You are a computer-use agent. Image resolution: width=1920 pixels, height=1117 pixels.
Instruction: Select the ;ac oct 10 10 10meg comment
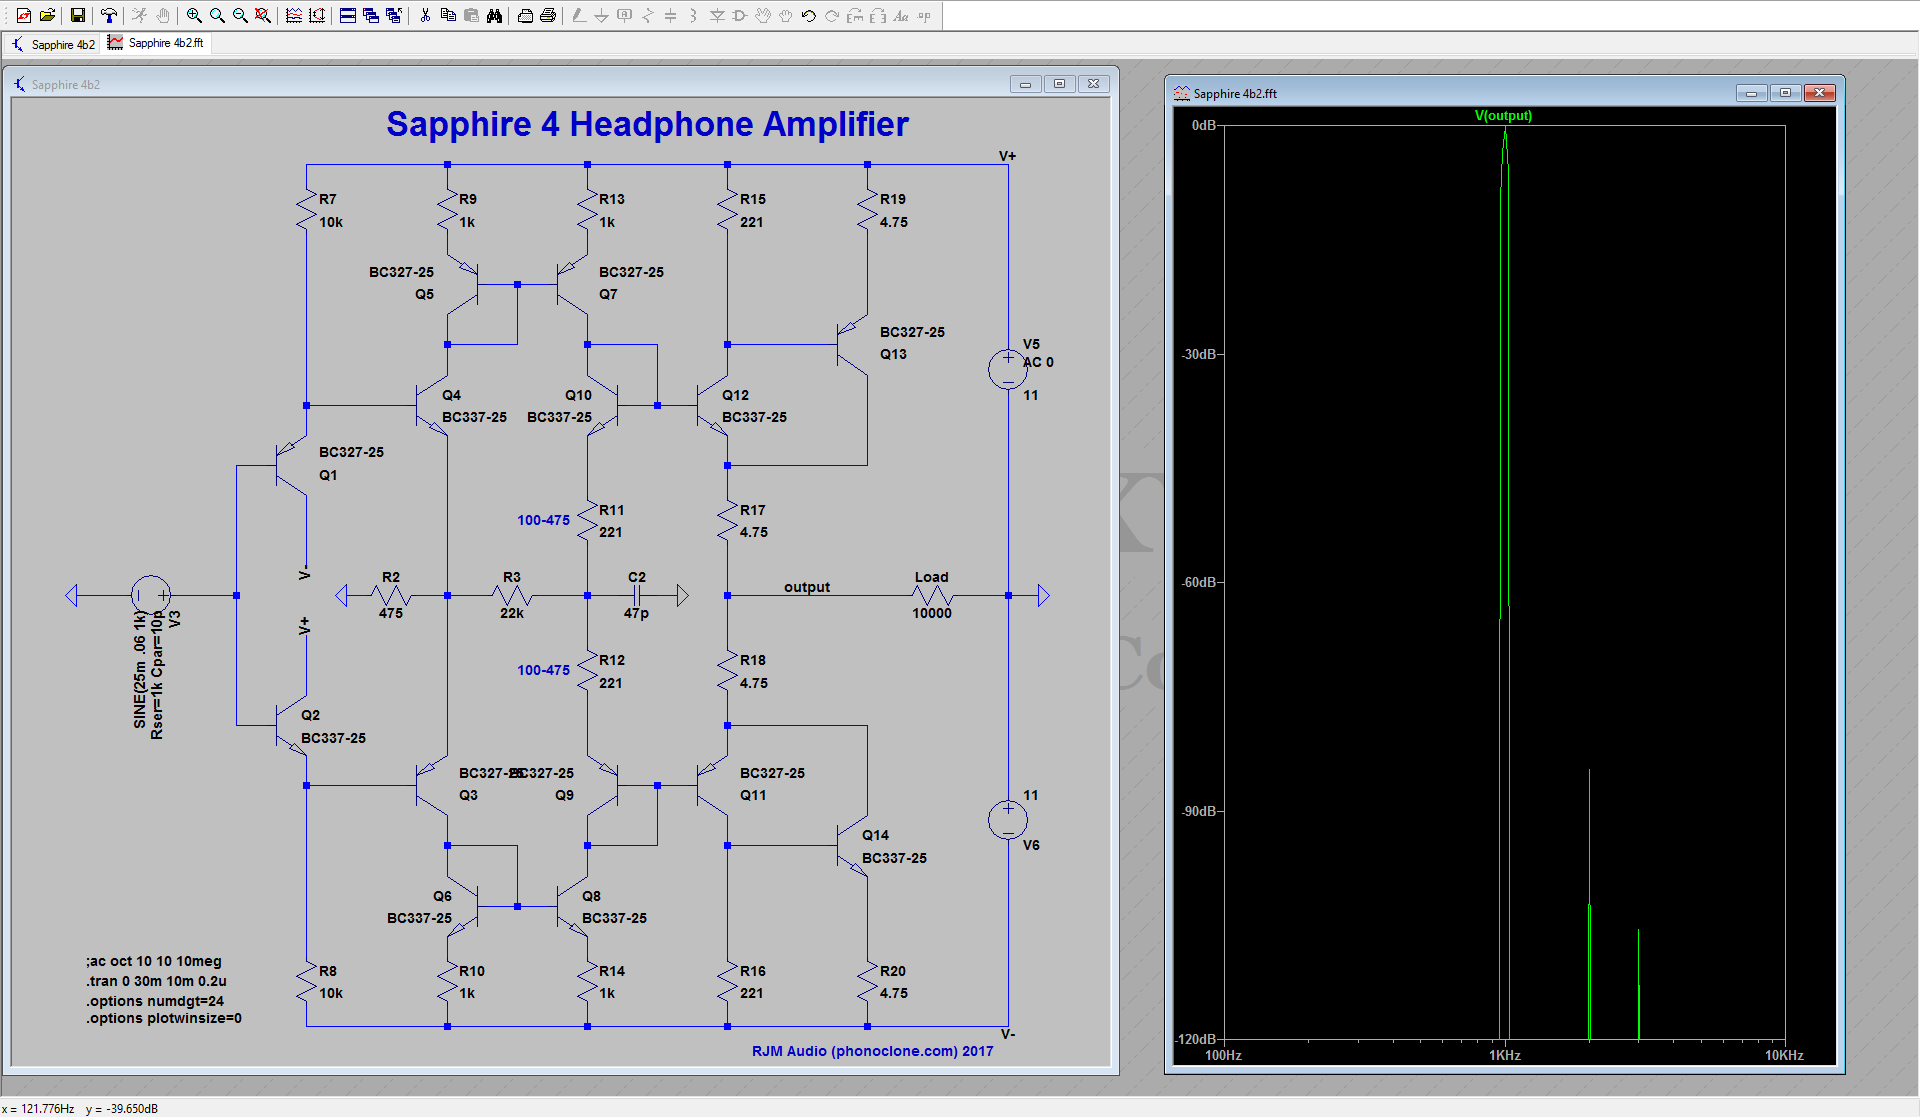(x=154, y=961)
